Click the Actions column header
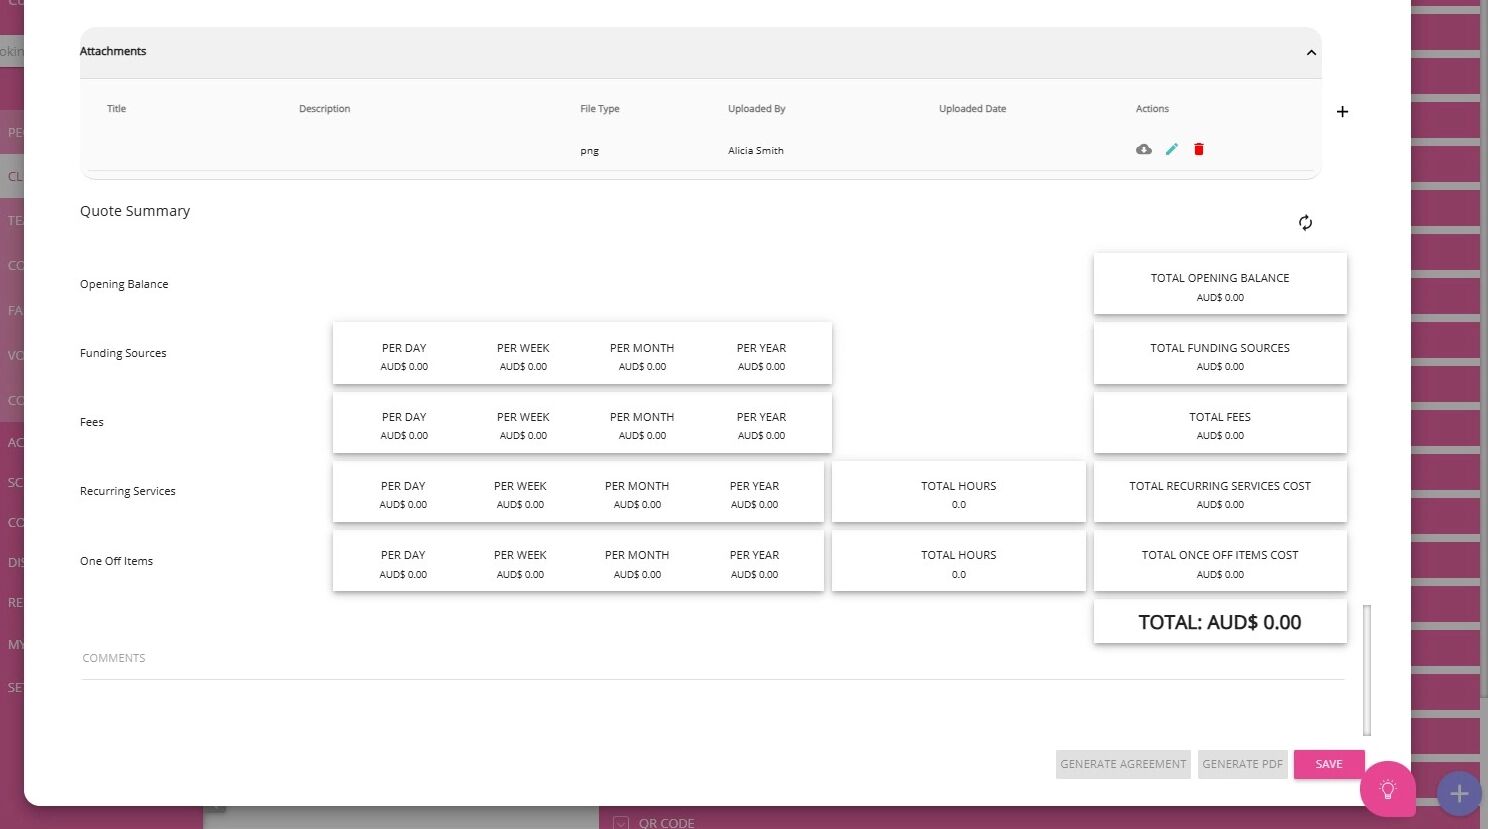 1152,109
